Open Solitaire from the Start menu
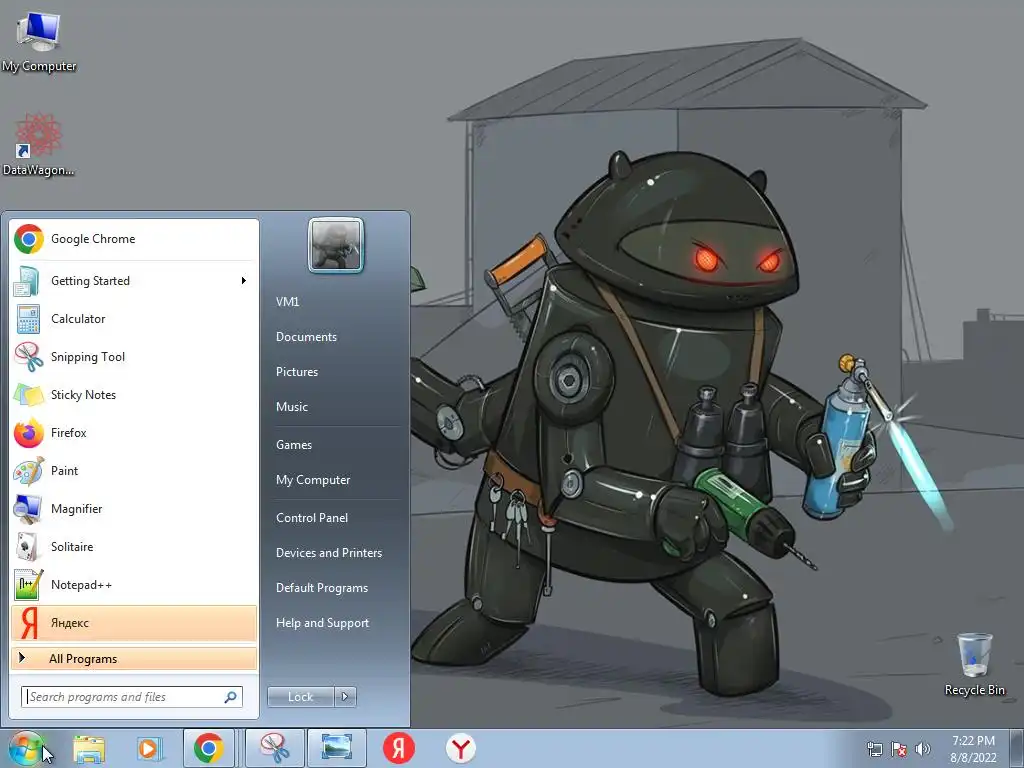Viewport: 1024px width, 768px height. (134, 547)
